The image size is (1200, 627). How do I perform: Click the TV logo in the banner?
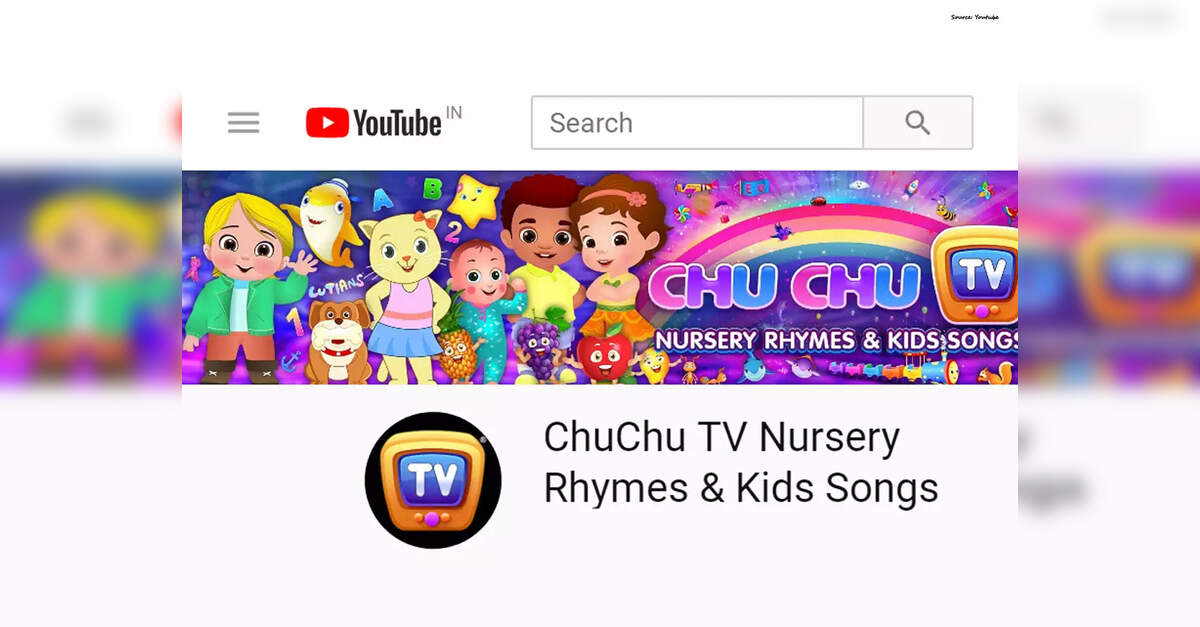tap(974, 273)
